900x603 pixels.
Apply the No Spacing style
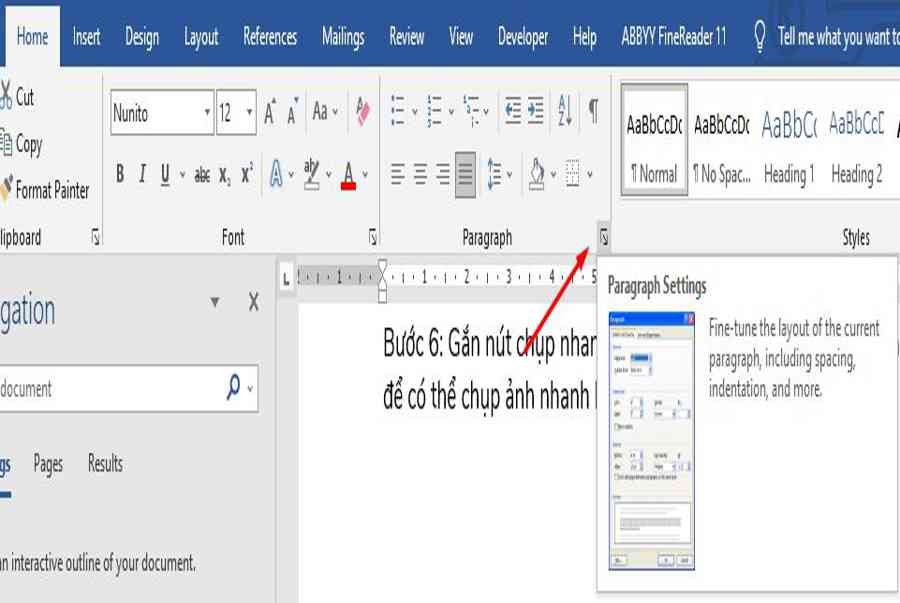click(x=721, y=140)
